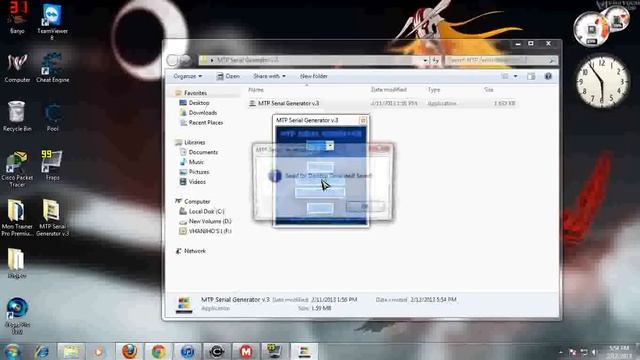
Task: Sort by Date modified column header
Action: 389,90
